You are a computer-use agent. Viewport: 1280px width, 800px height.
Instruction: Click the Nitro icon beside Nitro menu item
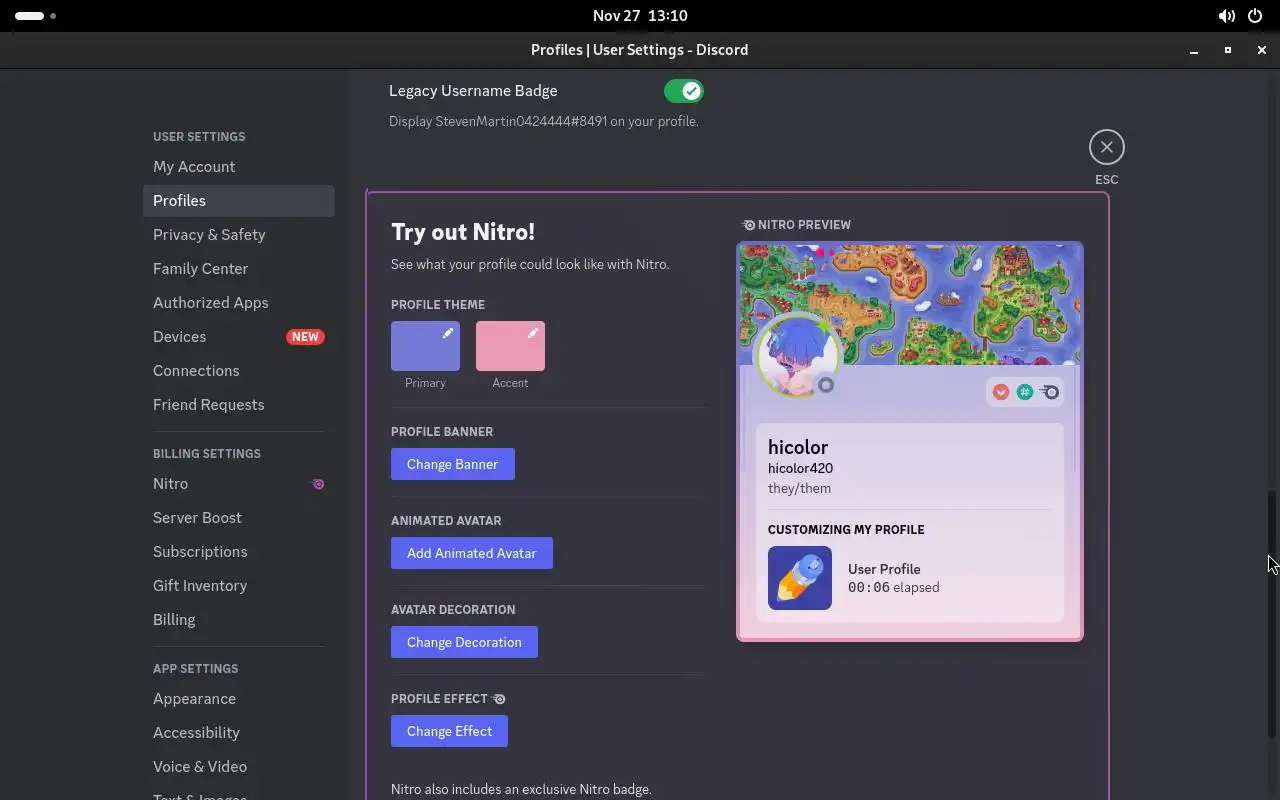318,484
